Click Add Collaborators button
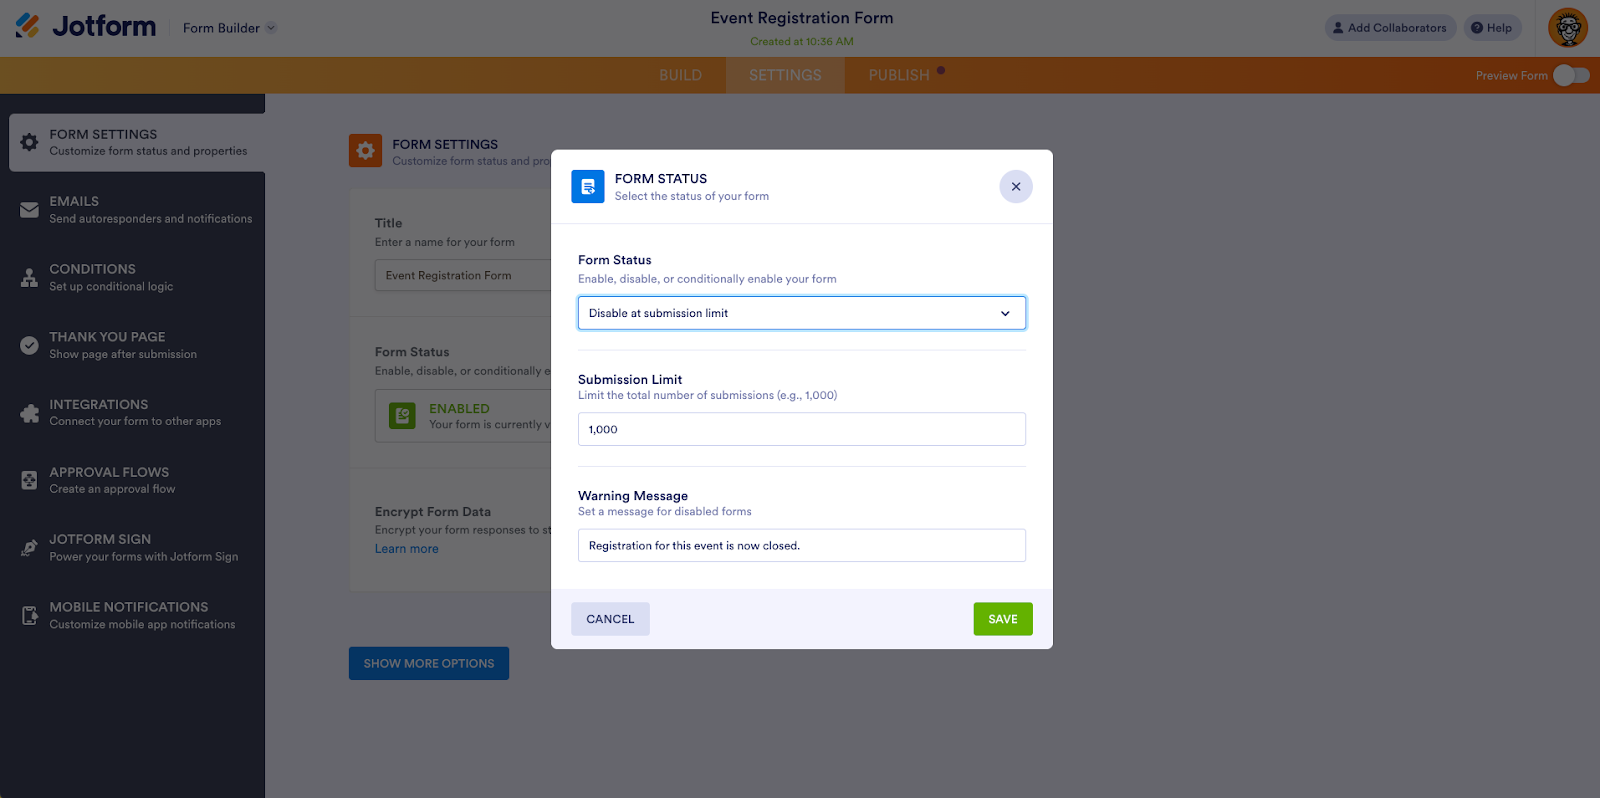Image resolution: width=1600 pixels, height=798 pixels. [x=1390, y=28]
